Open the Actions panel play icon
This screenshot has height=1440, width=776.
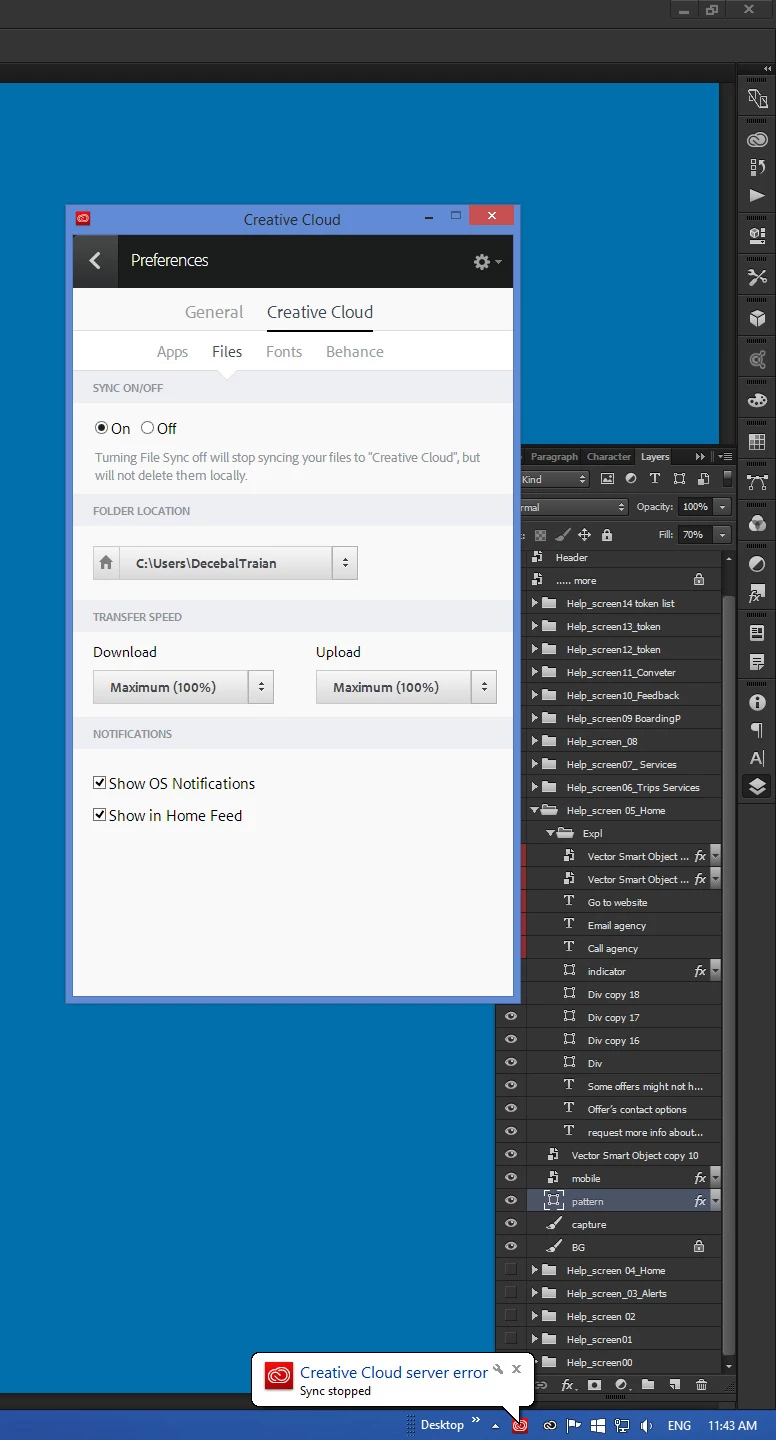pos(757,196)
